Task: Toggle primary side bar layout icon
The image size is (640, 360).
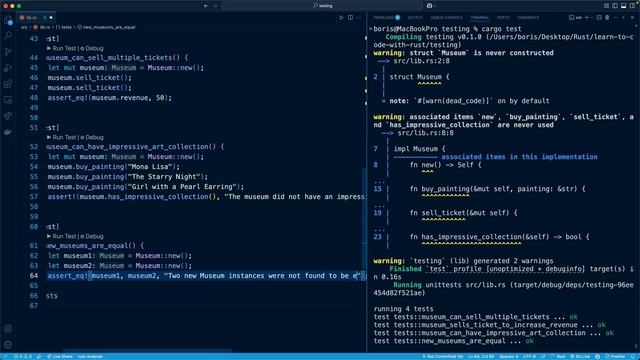Action: click(x=615, y=6)
